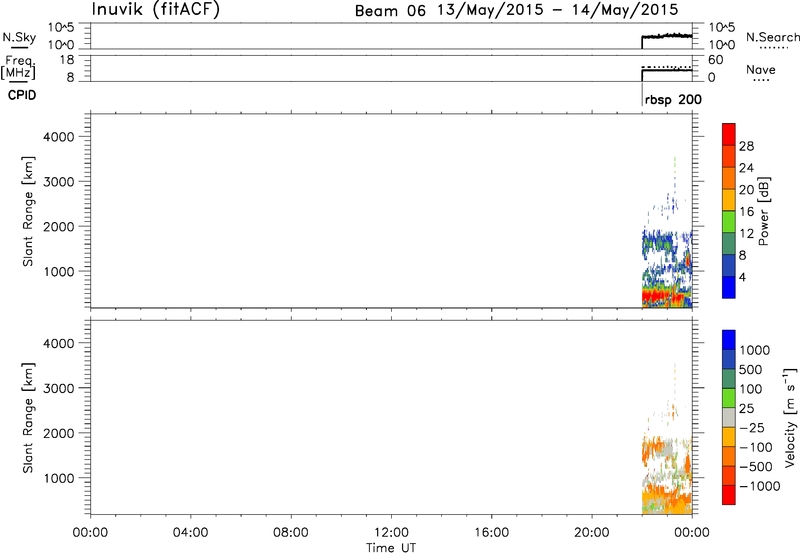The image size is (800, 554).
Task: Select the red bottom Velocity colorbar segment
Action: click(x=729, y=495)
